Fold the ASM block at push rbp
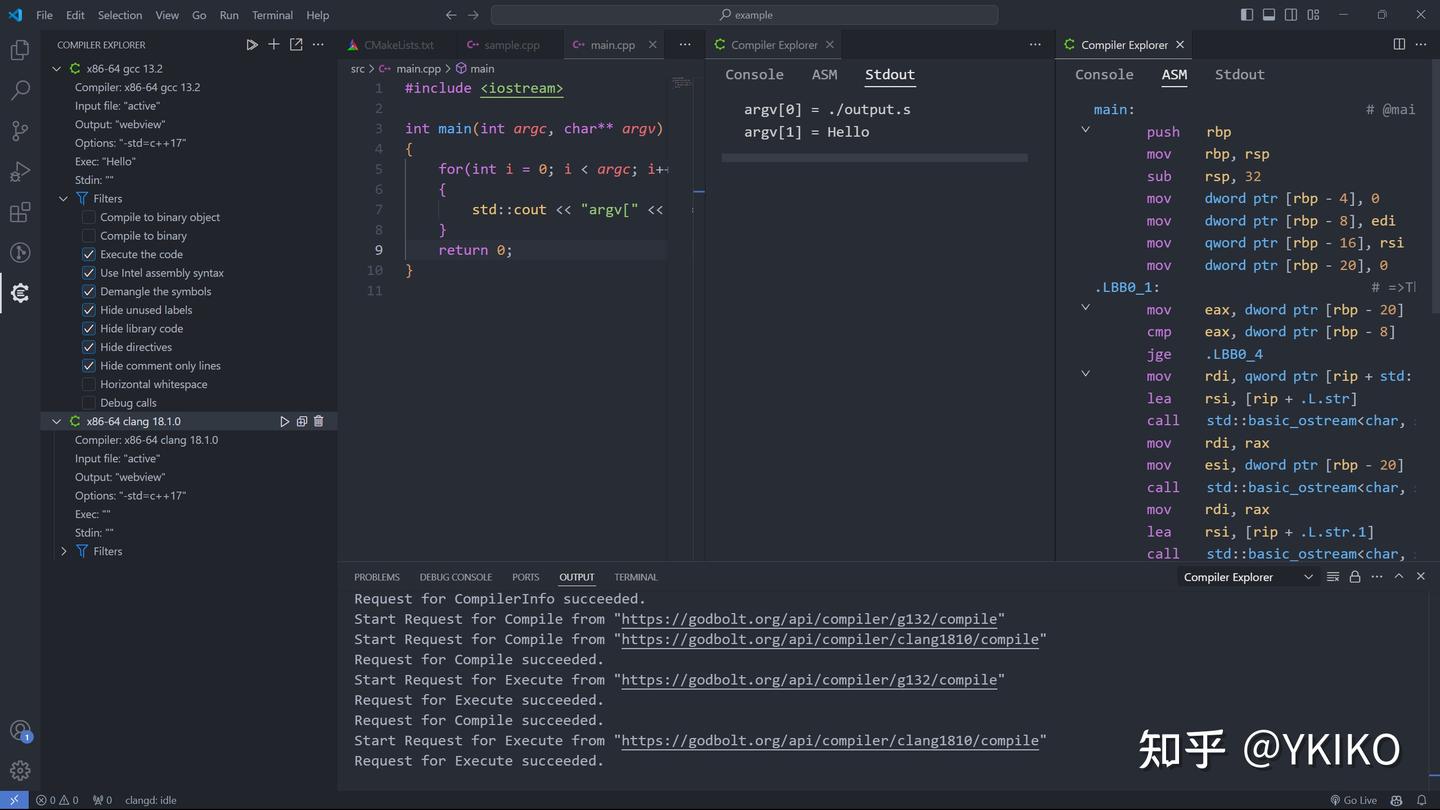Screen dimensions: 1440x810 pos(1085,129)
